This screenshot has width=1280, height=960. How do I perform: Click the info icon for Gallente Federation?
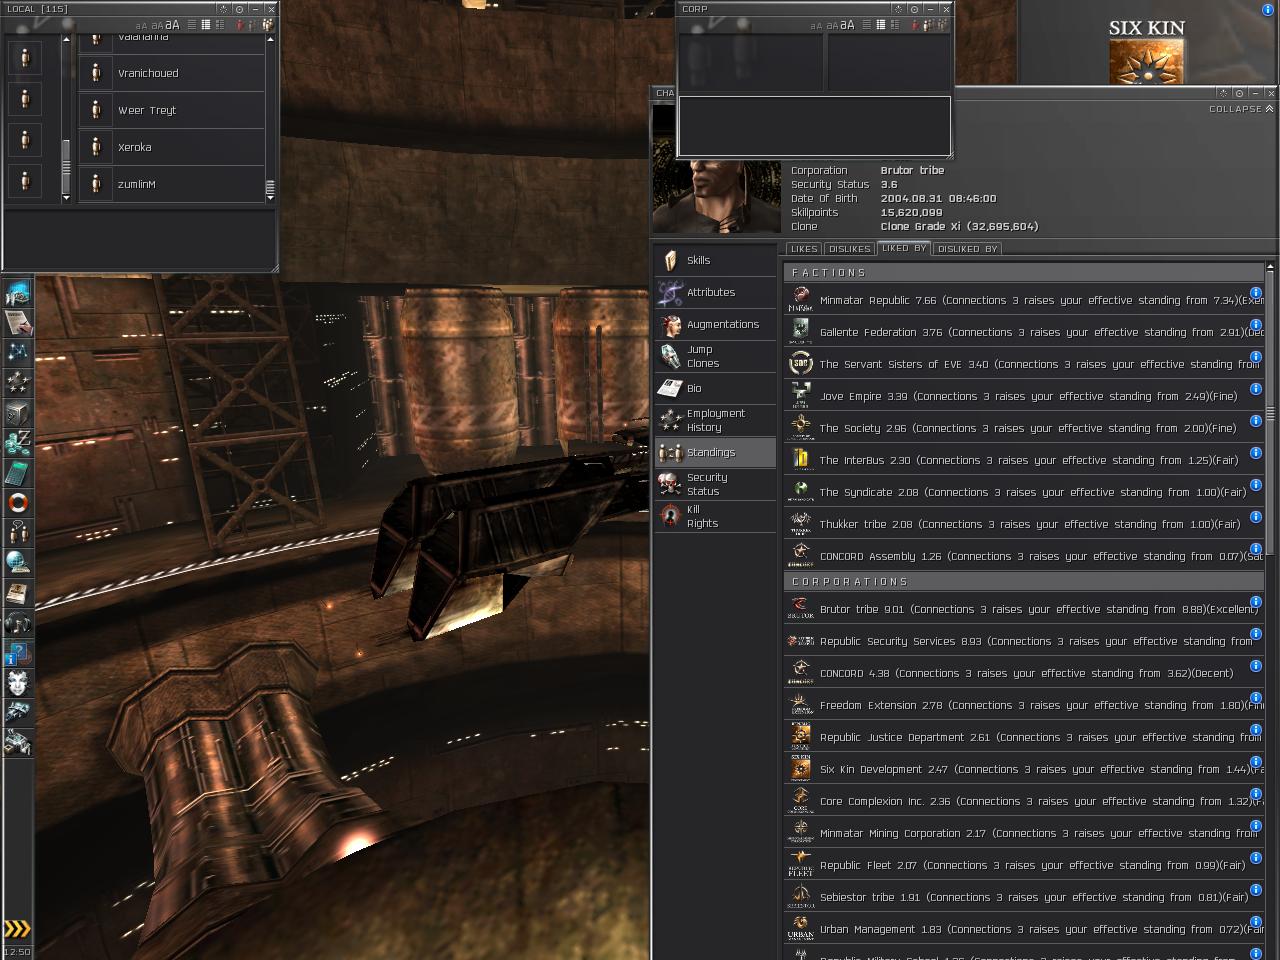[x=1256, y=325]
